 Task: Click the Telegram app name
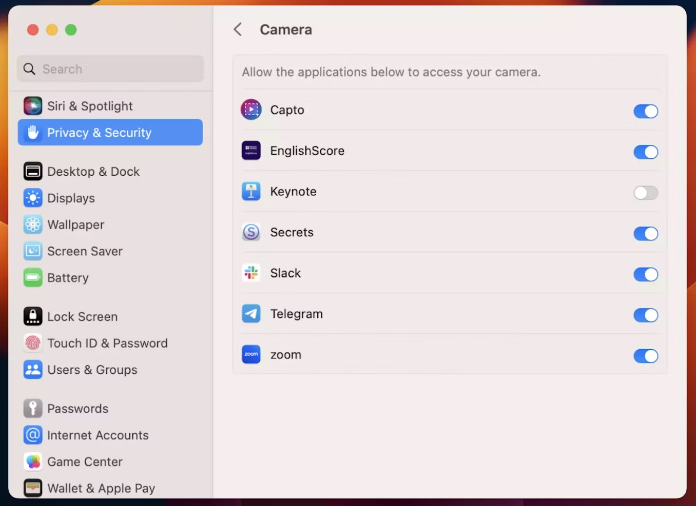click(x=297, y=314)
